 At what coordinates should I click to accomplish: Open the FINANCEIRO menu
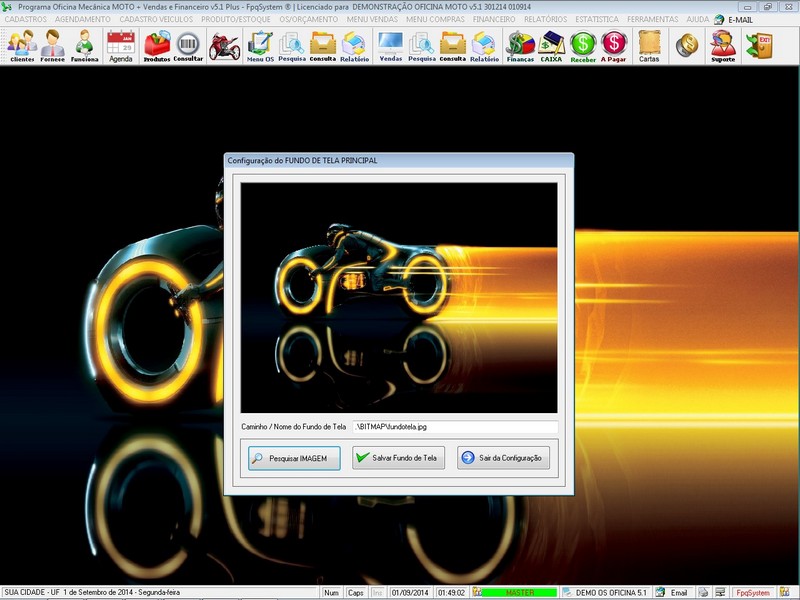pos(494,19)
